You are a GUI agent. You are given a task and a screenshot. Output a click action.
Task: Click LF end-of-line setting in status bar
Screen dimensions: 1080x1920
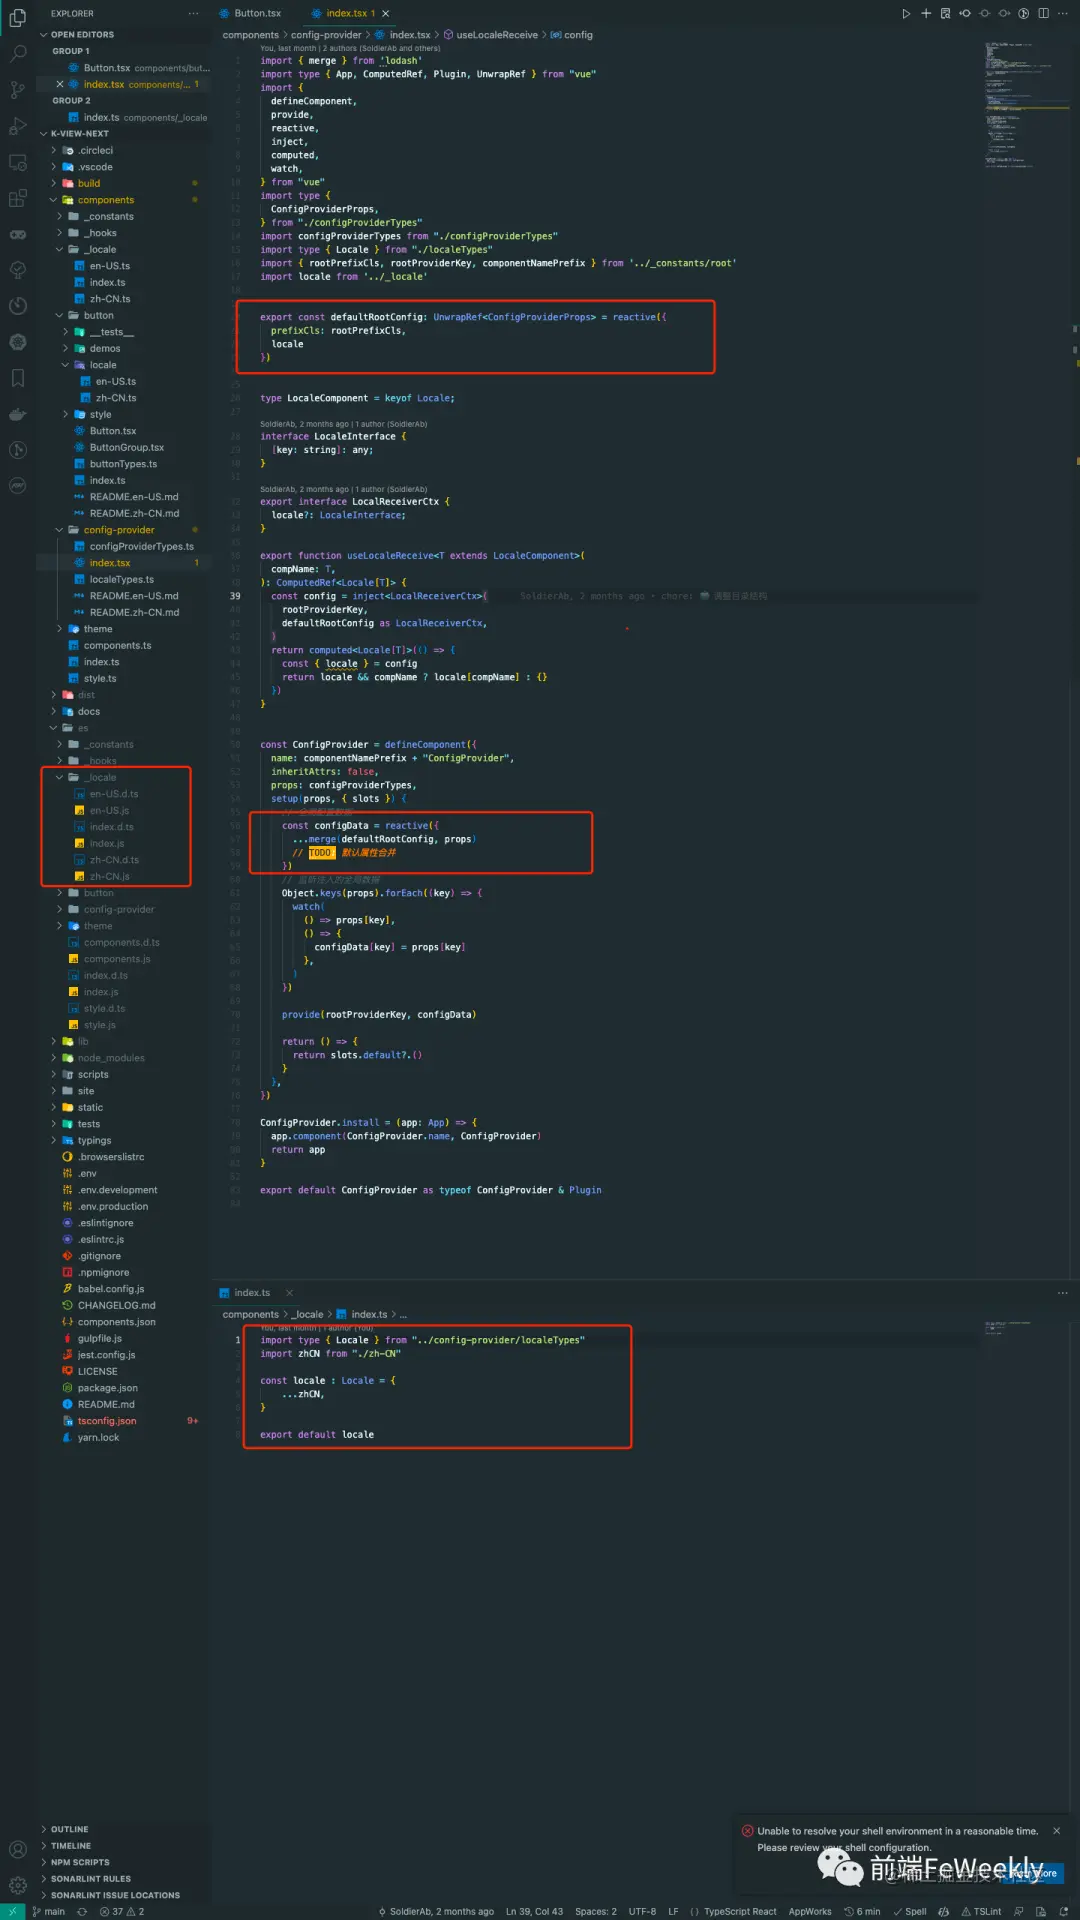pyautogui.click(x=673, y=1911)
